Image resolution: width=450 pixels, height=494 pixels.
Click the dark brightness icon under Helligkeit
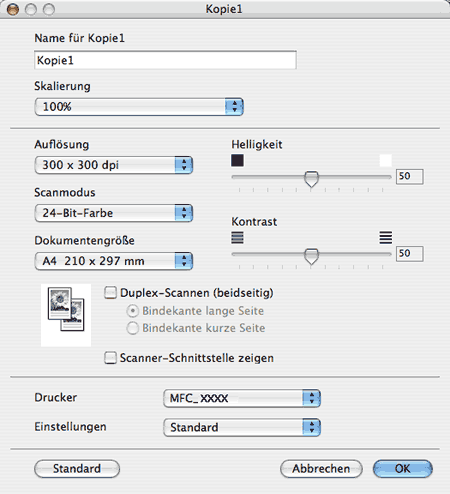pyautogui.click(x=237, y=160)
